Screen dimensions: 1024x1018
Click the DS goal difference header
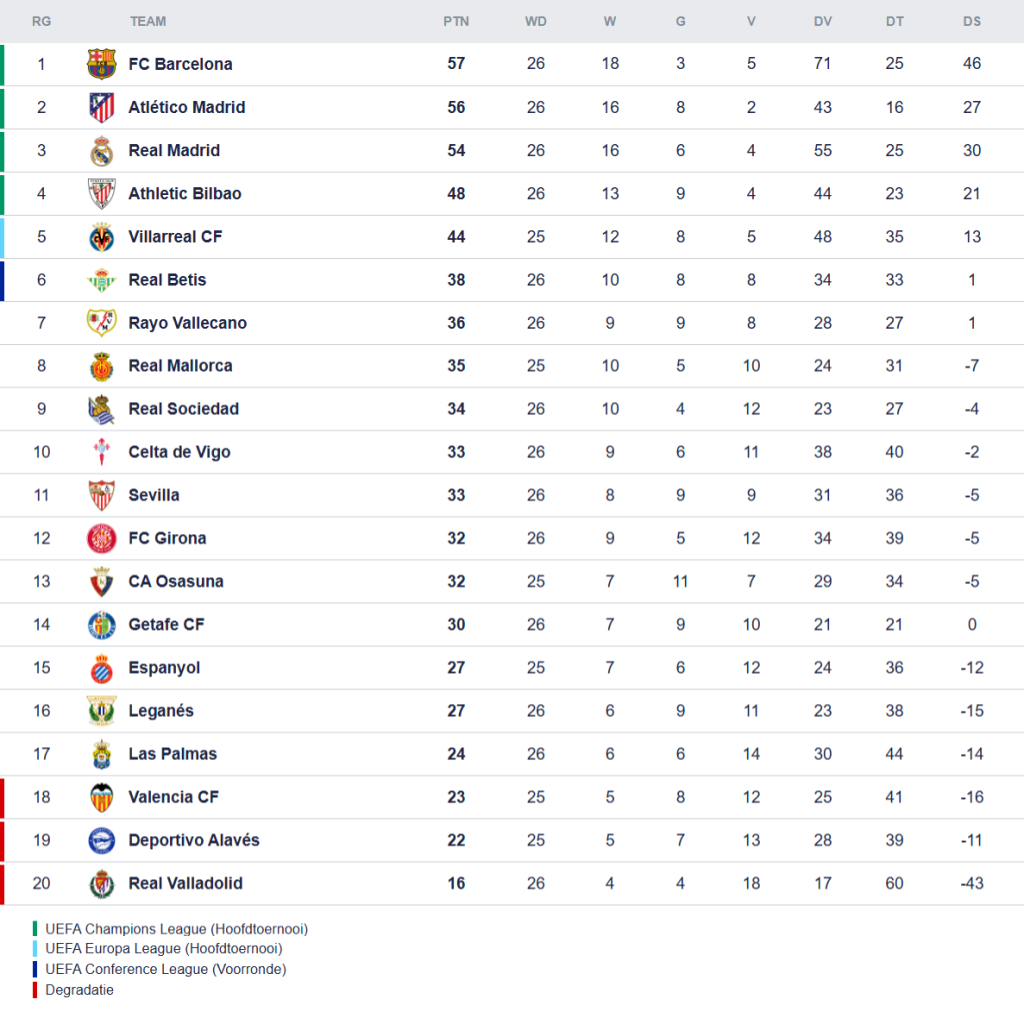point(972,21)
